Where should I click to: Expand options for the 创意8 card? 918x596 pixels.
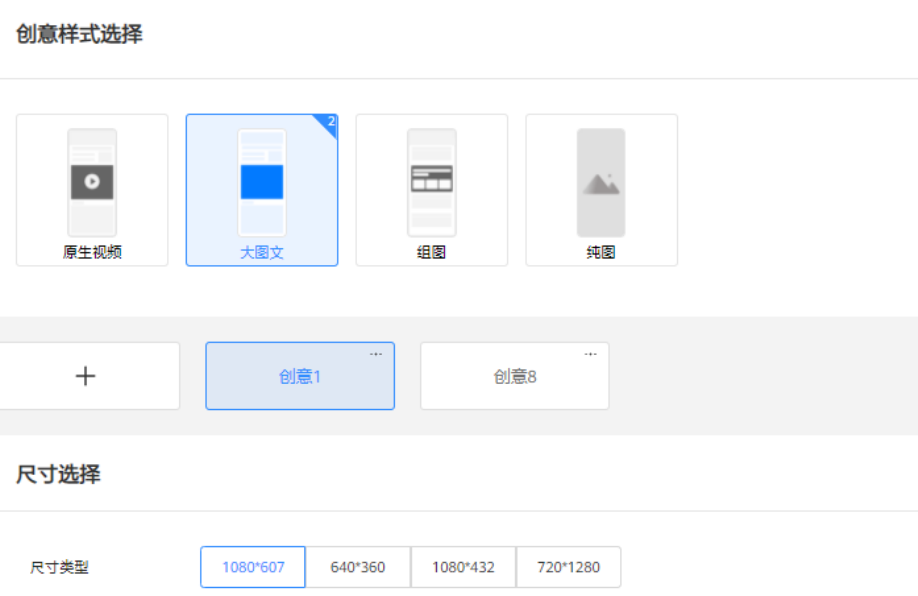point(590,353)
